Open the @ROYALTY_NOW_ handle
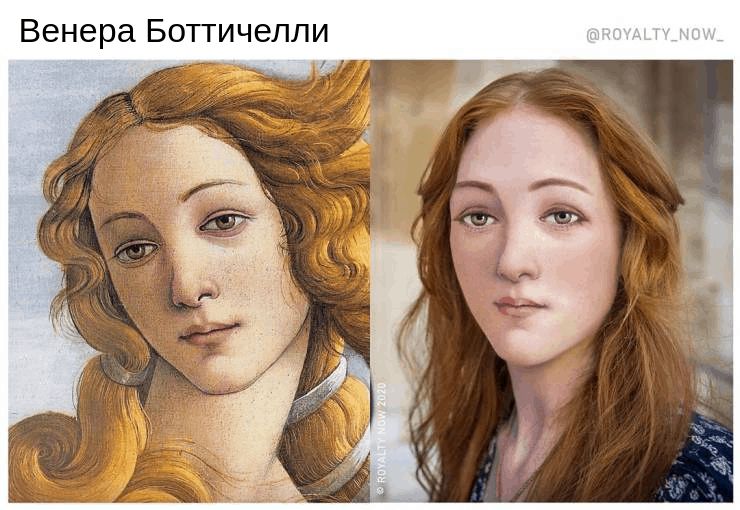Screen dimensions: 740x510 (655, 35)
